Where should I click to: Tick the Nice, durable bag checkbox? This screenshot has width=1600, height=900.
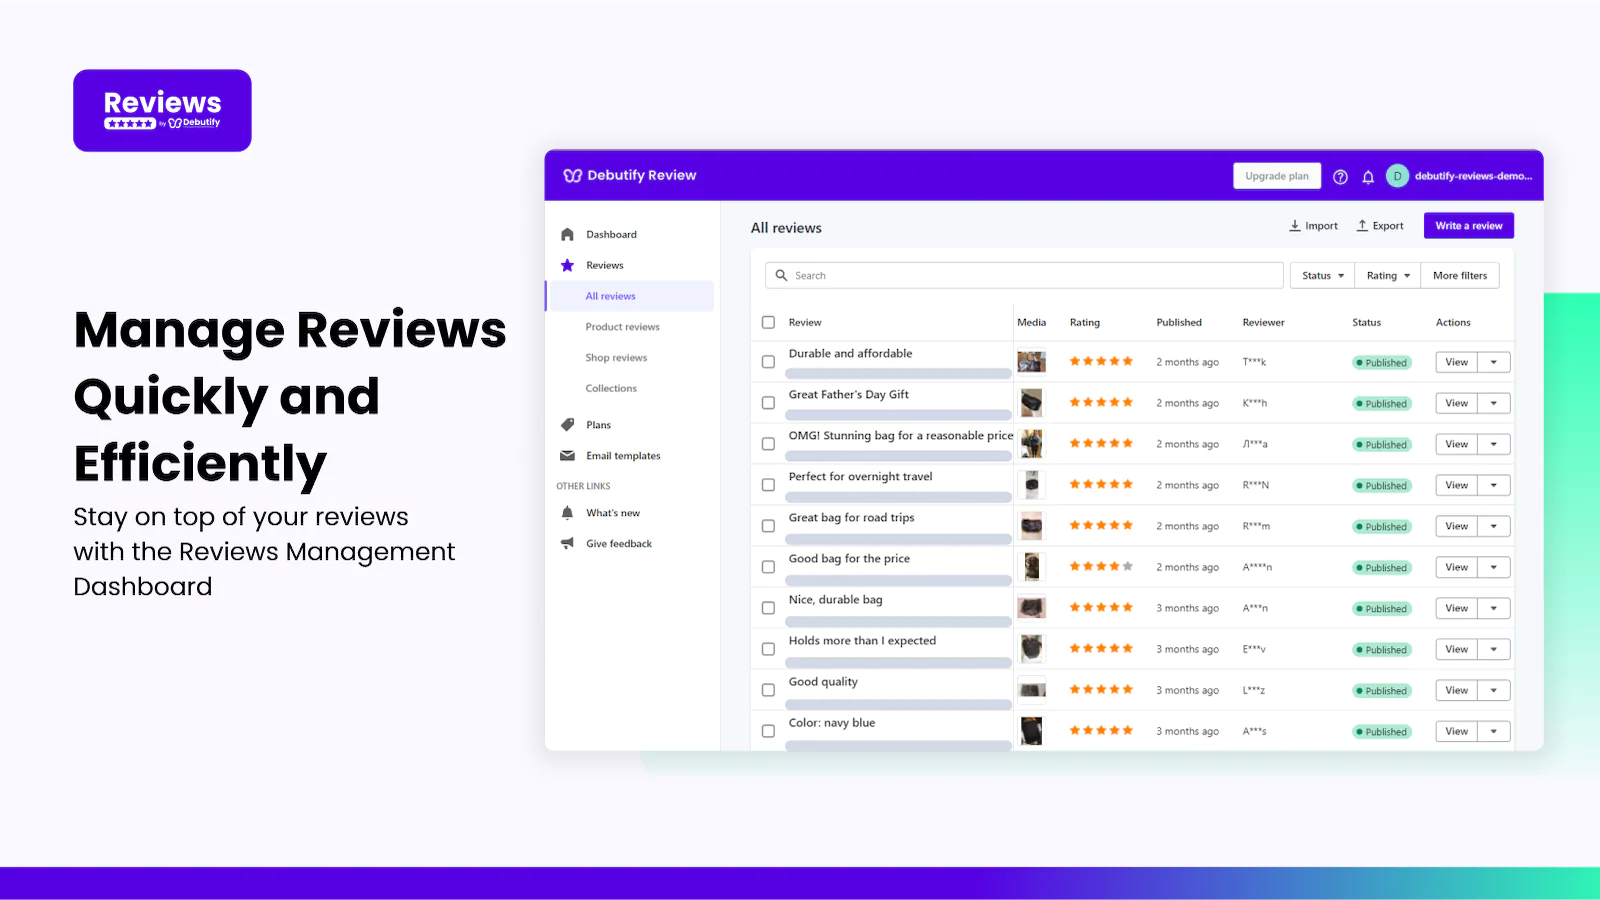point(768,608)
